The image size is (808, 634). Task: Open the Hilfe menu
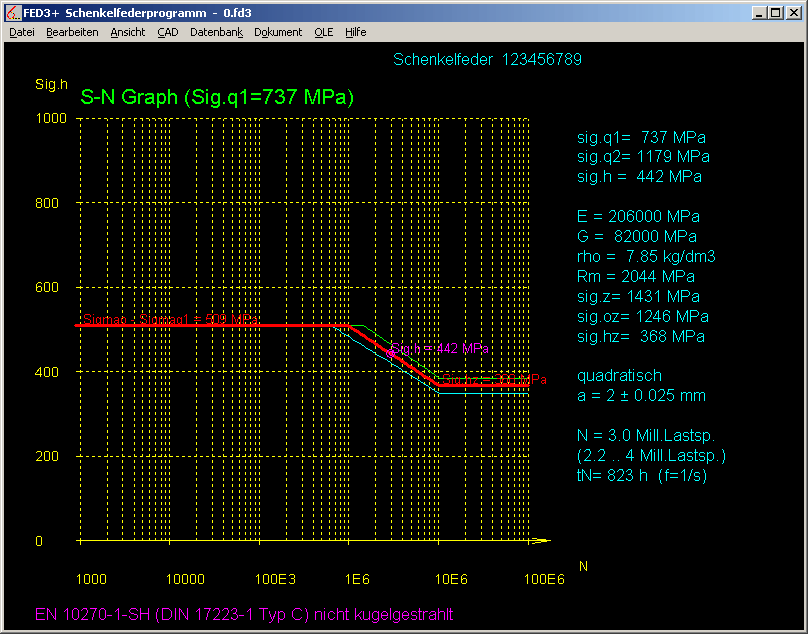[x=356, y=32]
